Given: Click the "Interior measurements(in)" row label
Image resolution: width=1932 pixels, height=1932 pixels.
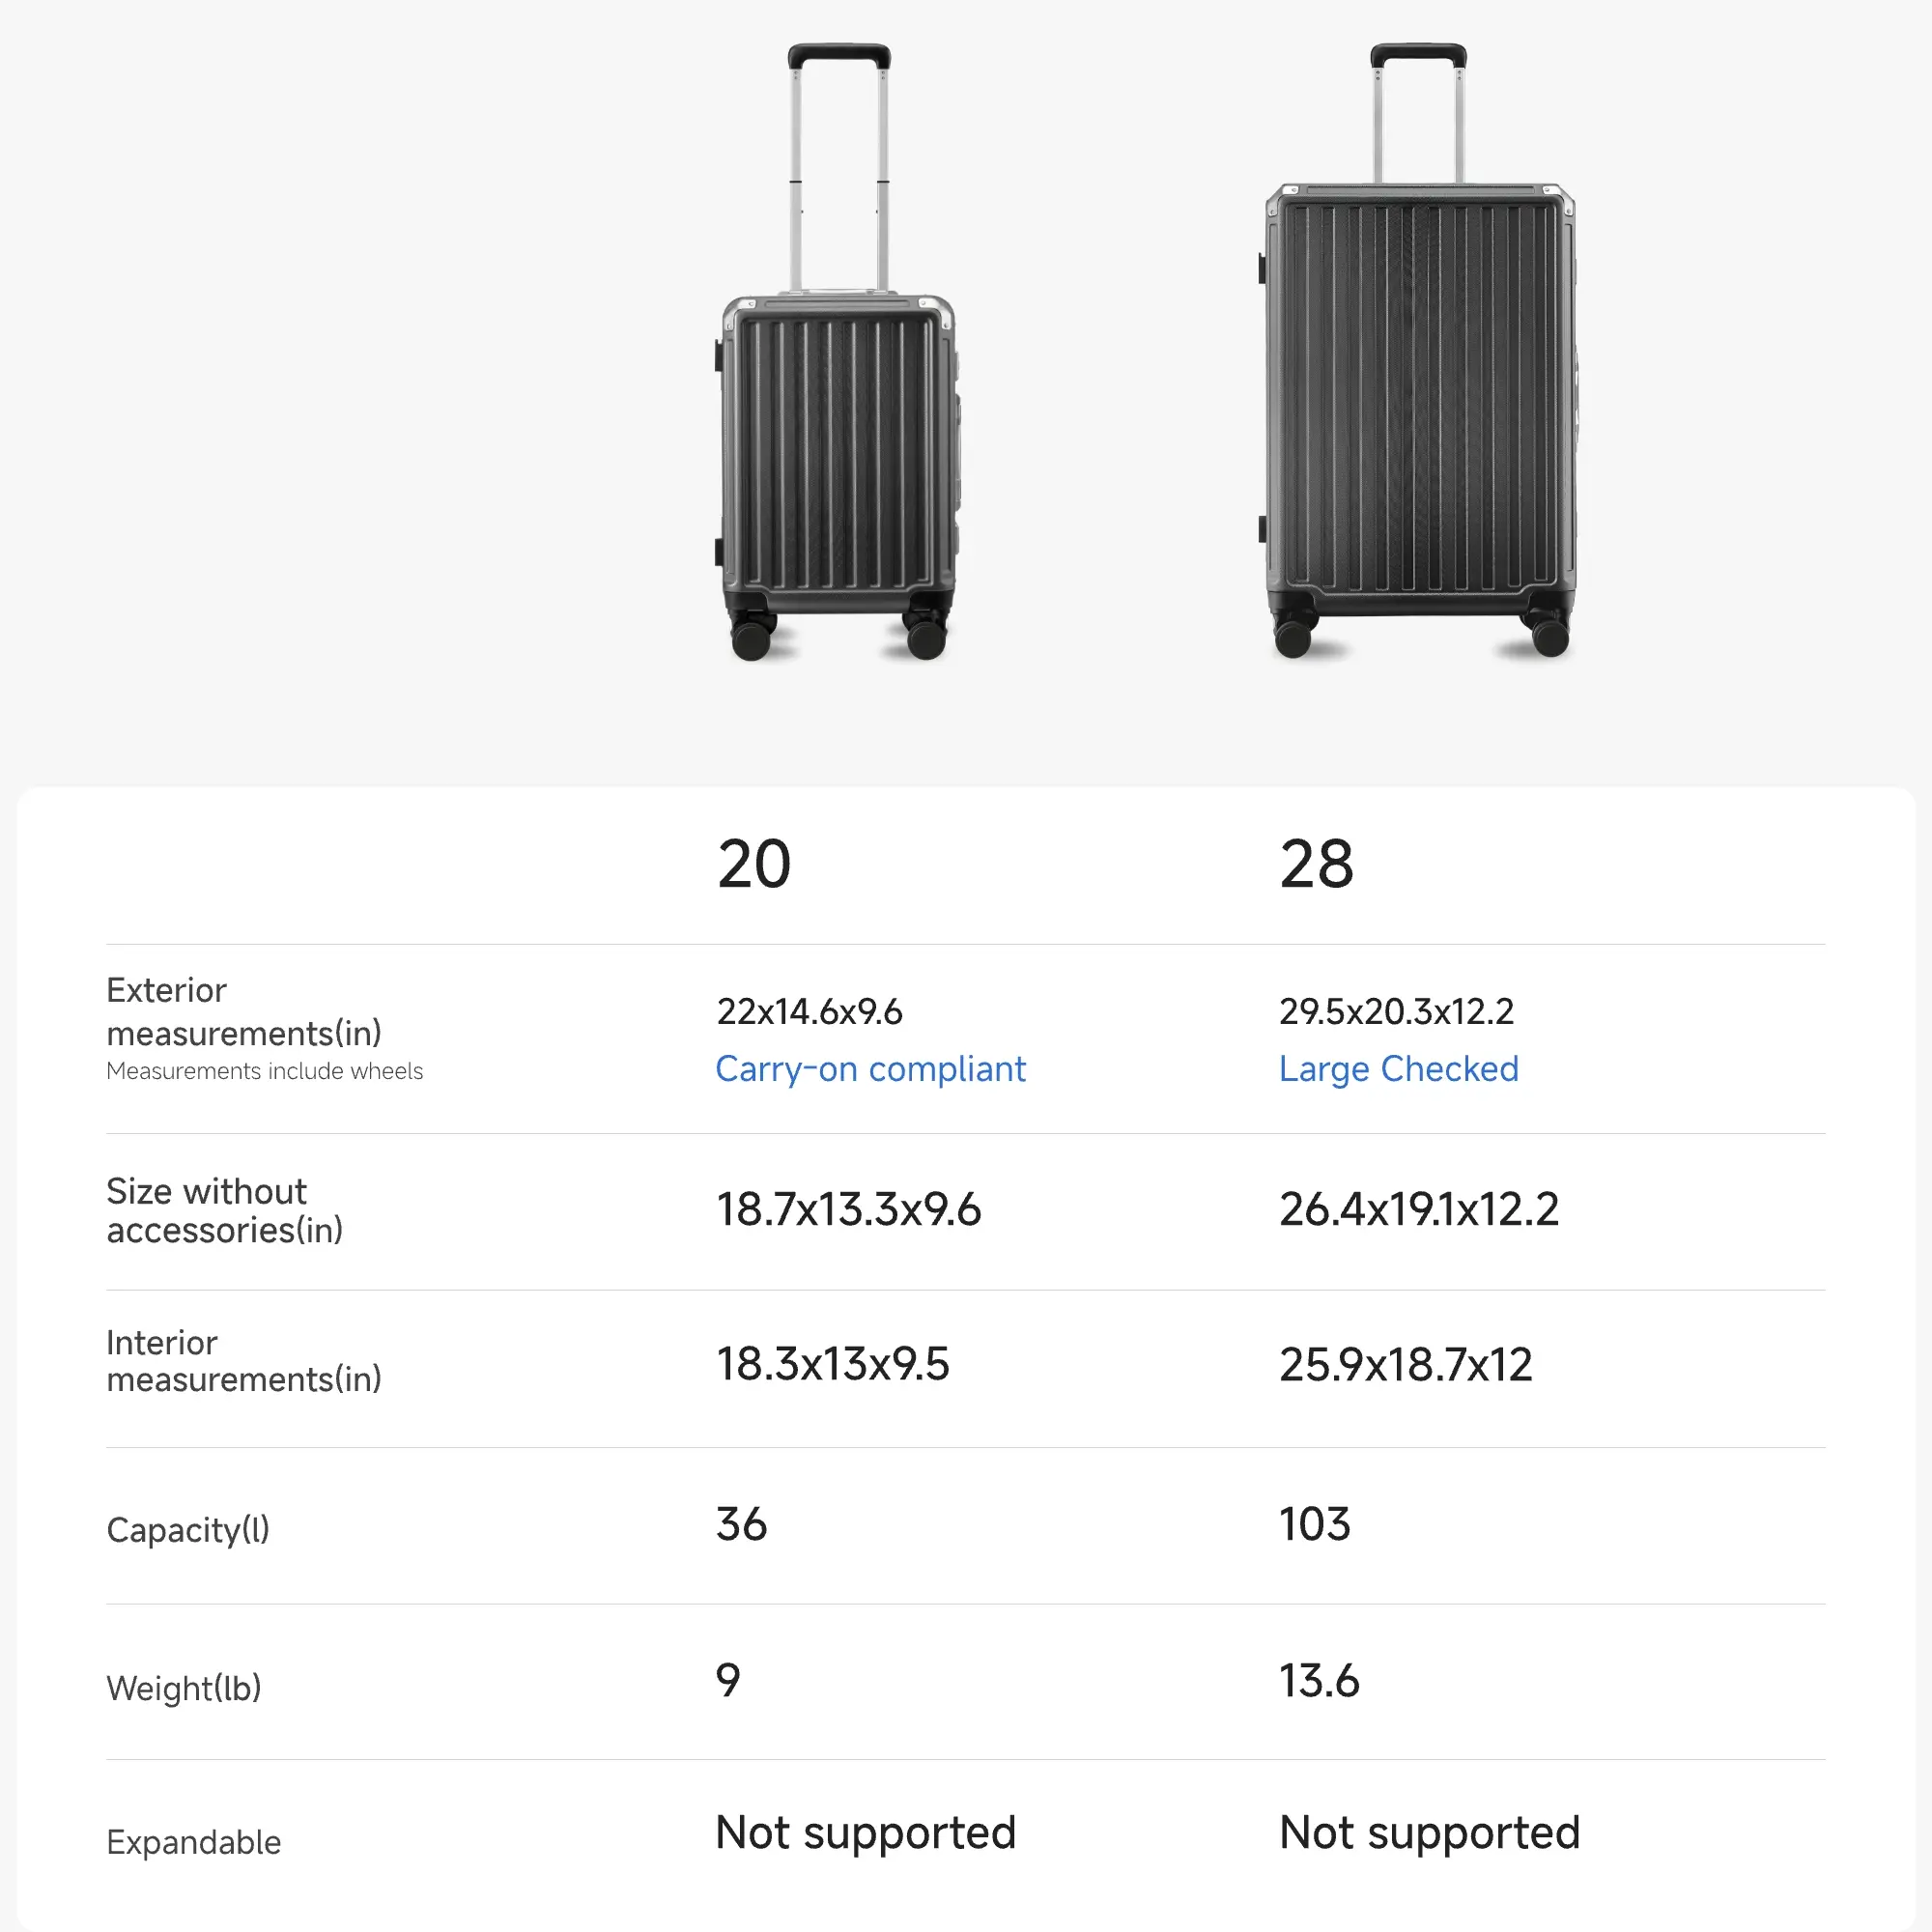Looking at the screenshot, I should pos(244,1361).
